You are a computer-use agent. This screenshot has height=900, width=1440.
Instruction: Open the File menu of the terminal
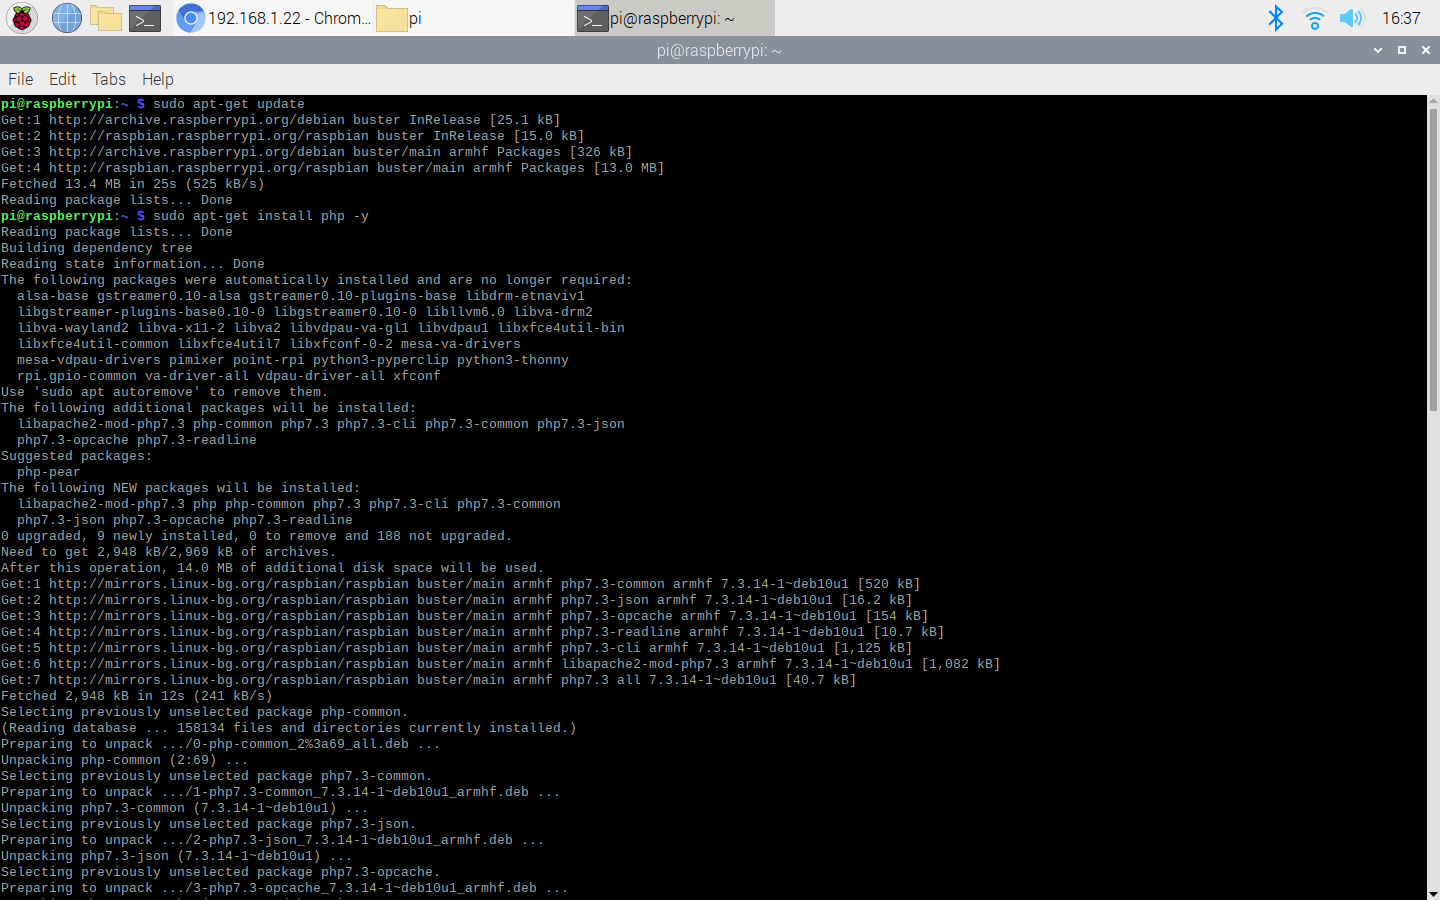20,79
